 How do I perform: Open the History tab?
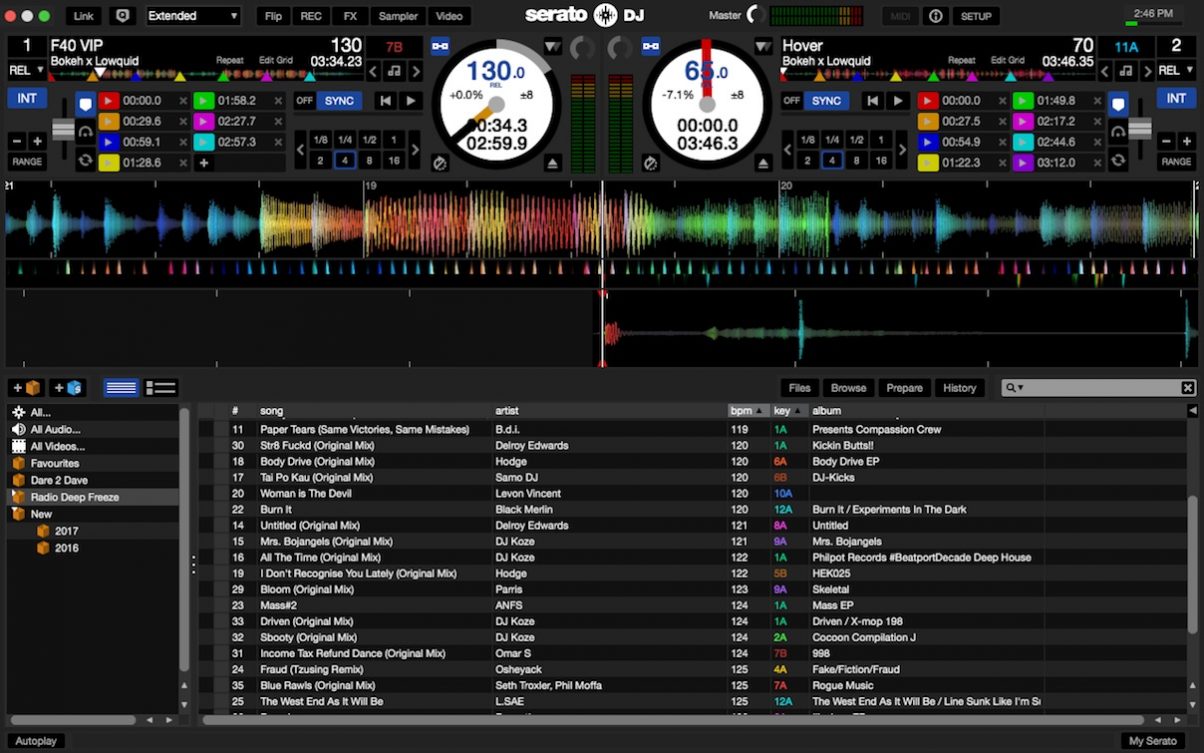(959, 388)
